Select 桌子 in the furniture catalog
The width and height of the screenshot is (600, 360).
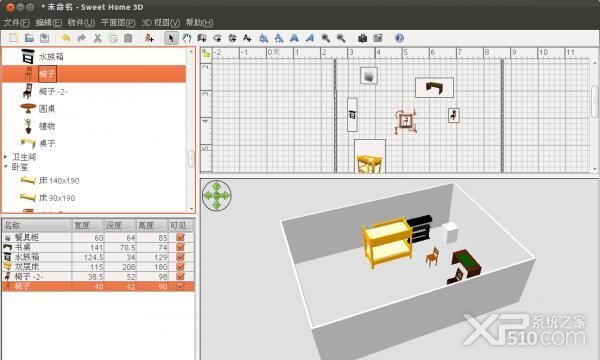(47, 143)
